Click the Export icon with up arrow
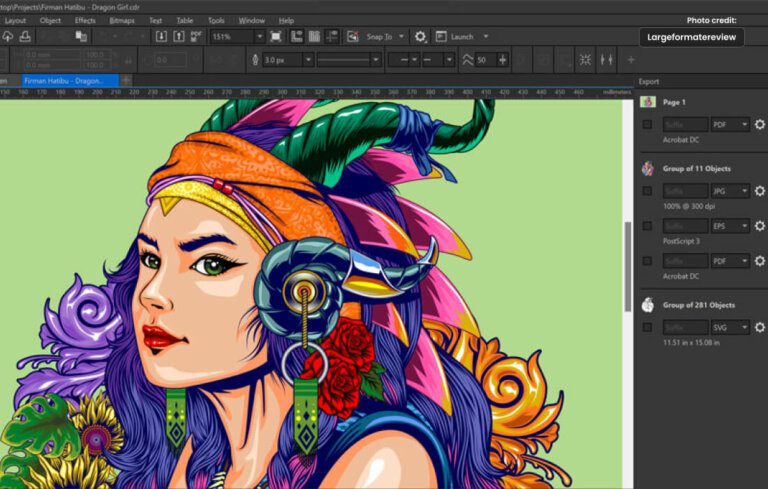Image resolution: width=768 pixels, height=489 pixels. pos(179,36)
